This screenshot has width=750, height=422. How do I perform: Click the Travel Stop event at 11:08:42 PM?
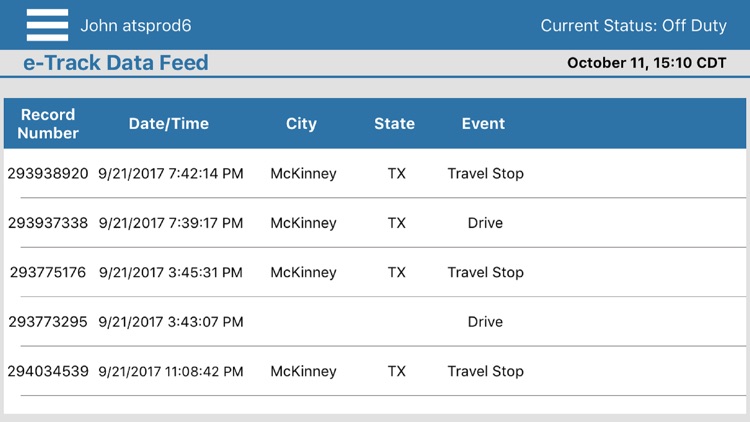click(485, 371)
